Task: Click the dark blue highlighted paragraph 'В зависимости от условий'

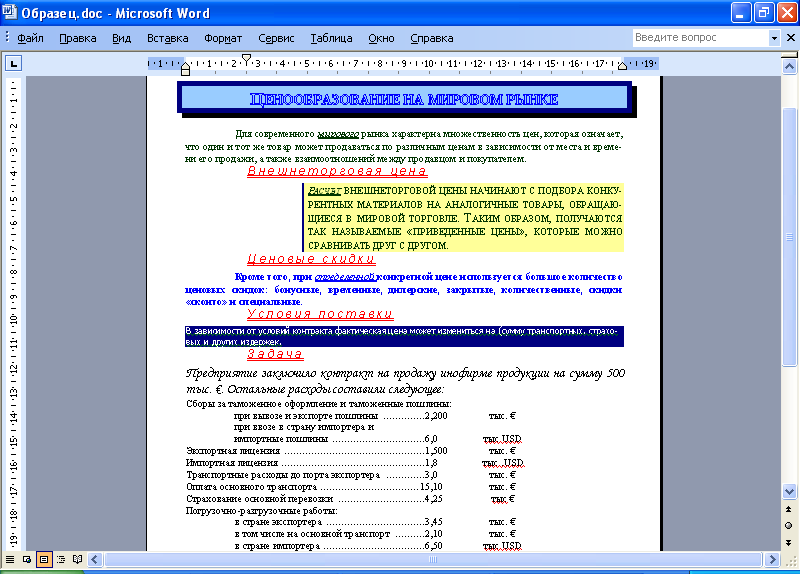Action: pos(404,336)
